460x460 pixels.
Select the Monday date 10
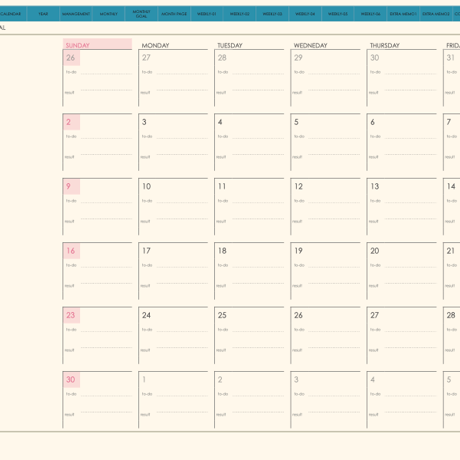(x=147, y=186)
